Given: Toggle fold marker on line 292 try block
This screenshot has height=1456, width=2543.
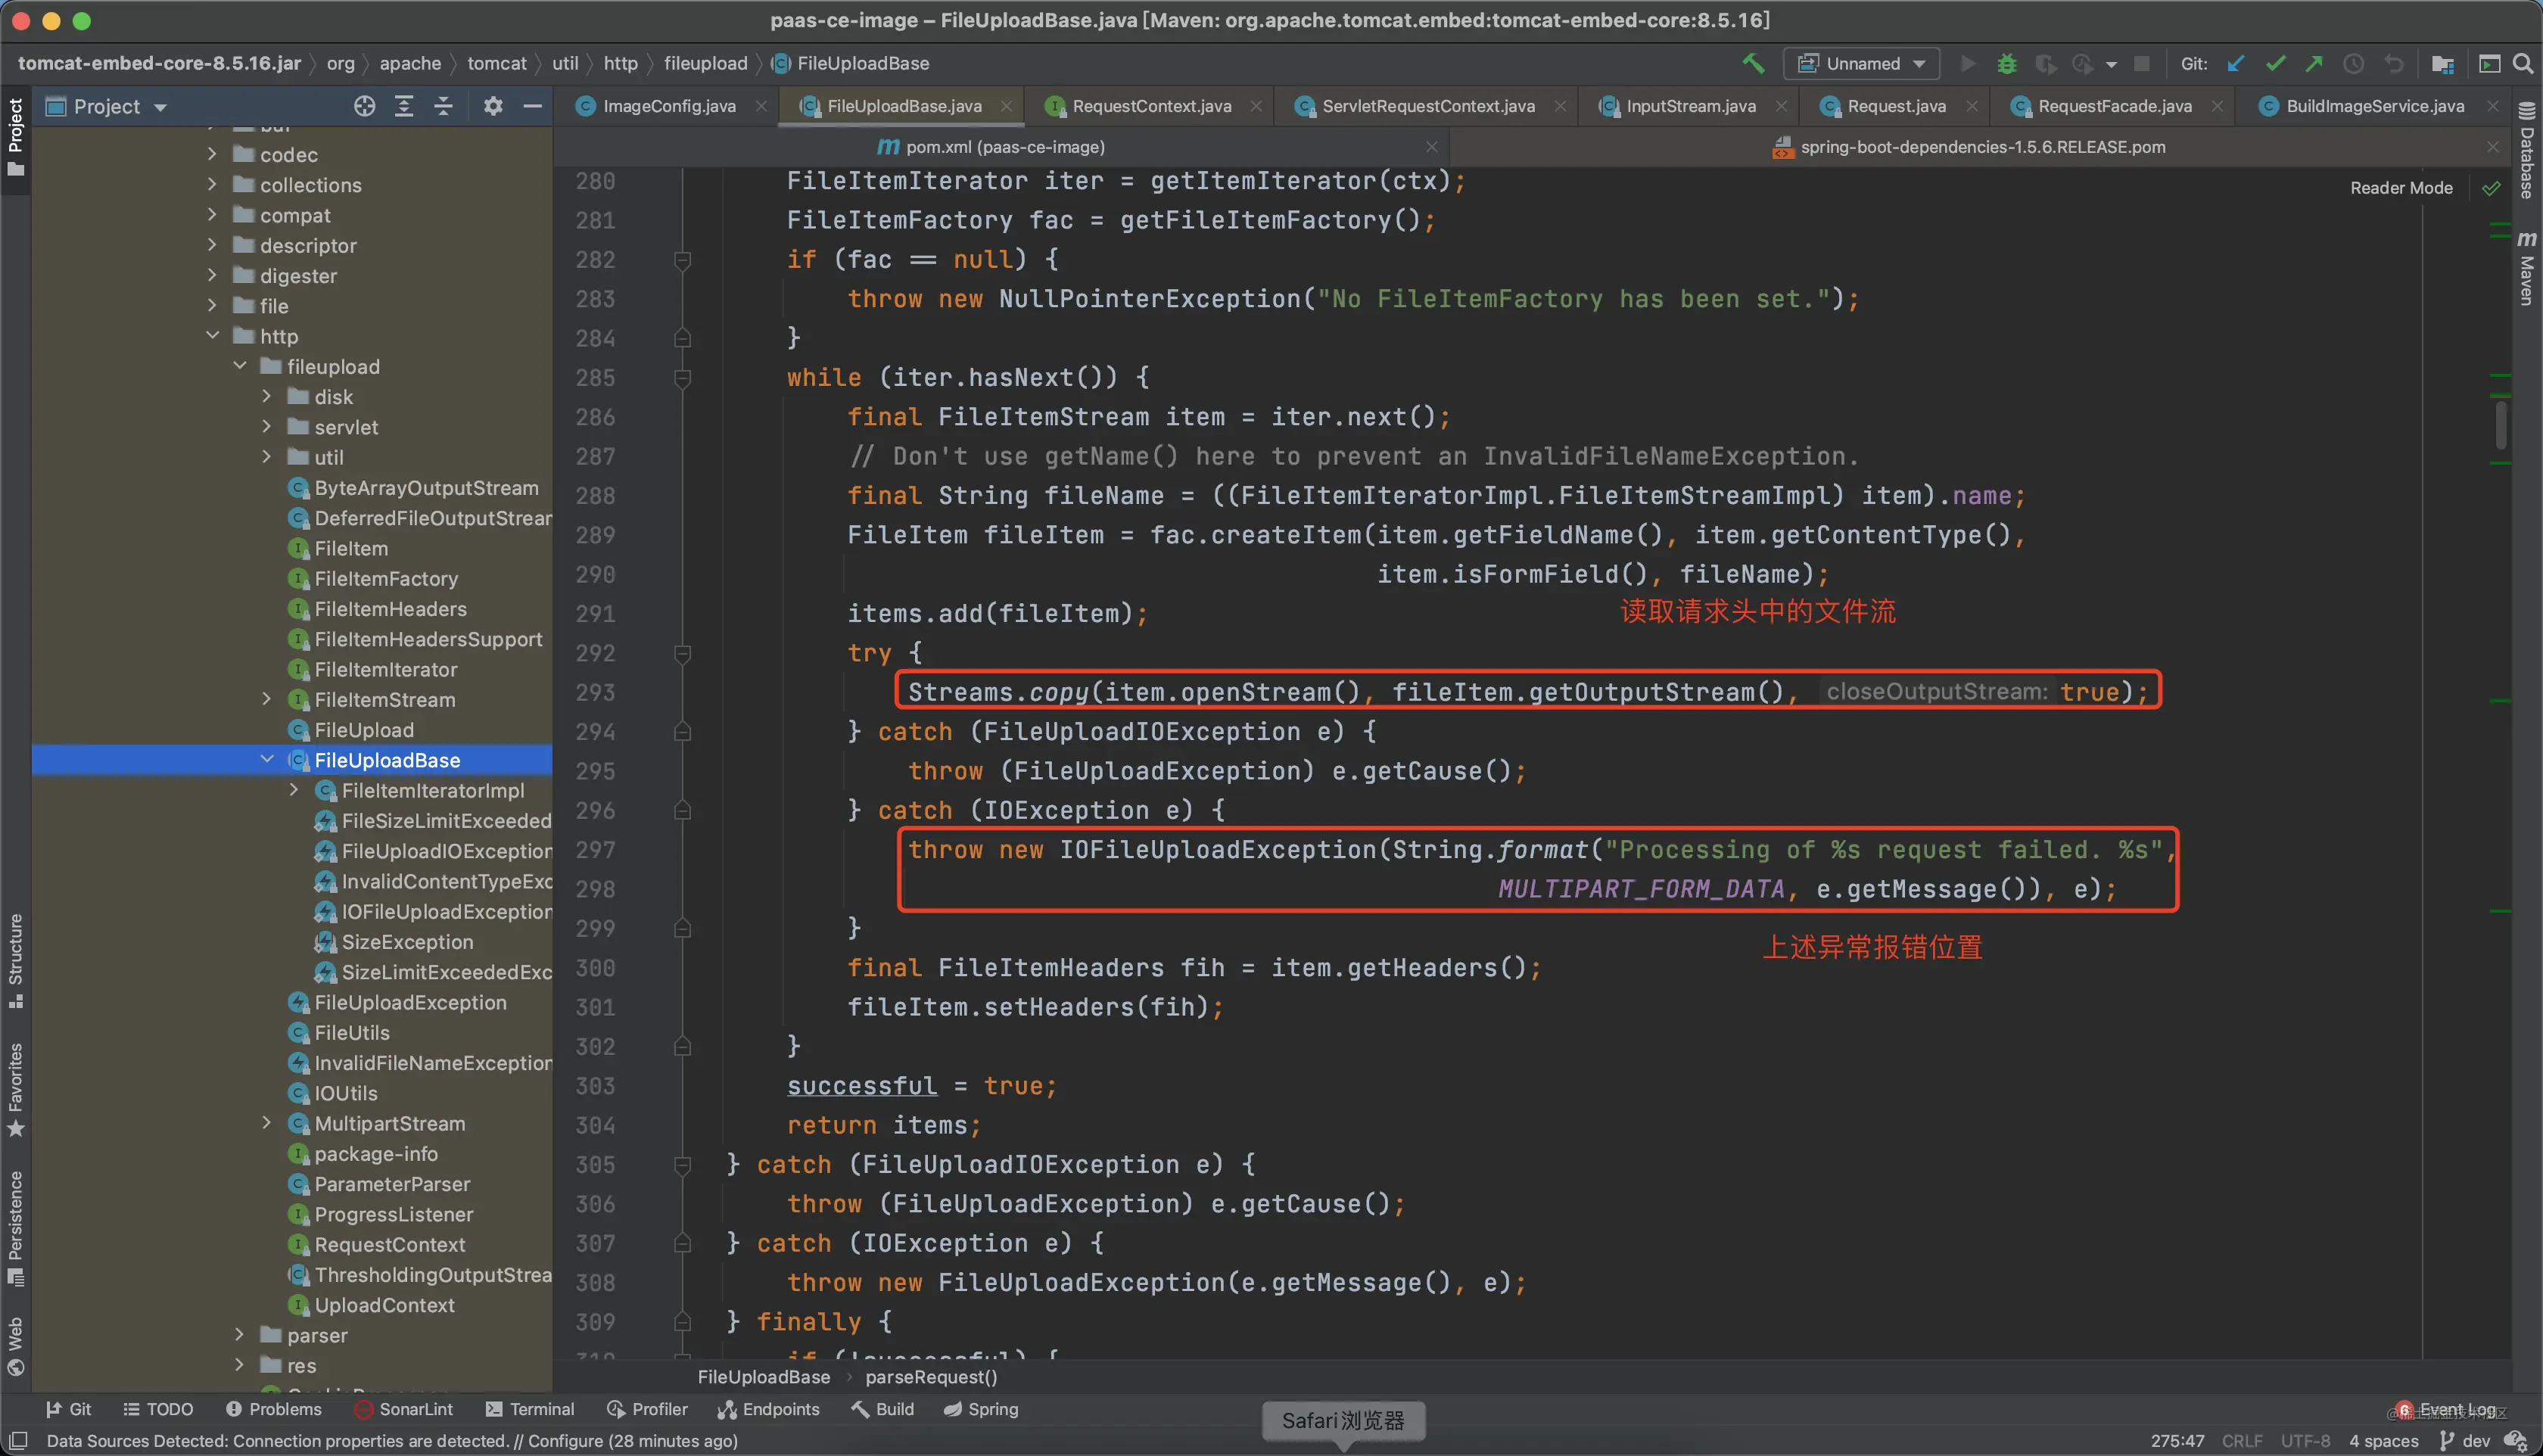Looking at the screenshot, I should (x=682, y=654).
